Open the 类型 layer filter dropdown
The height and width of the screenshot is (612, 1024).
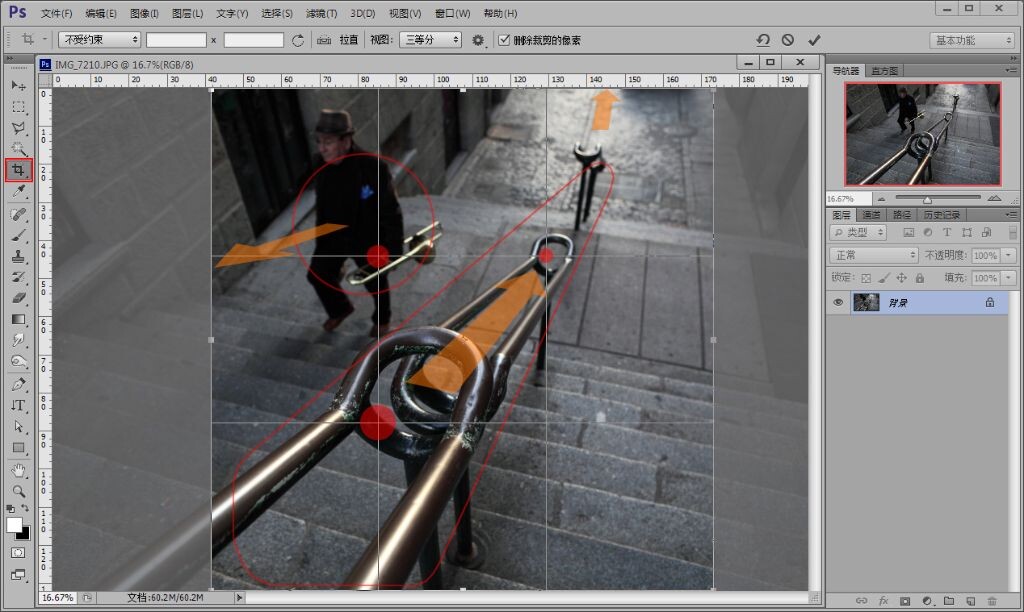click(x=858, y=232)
